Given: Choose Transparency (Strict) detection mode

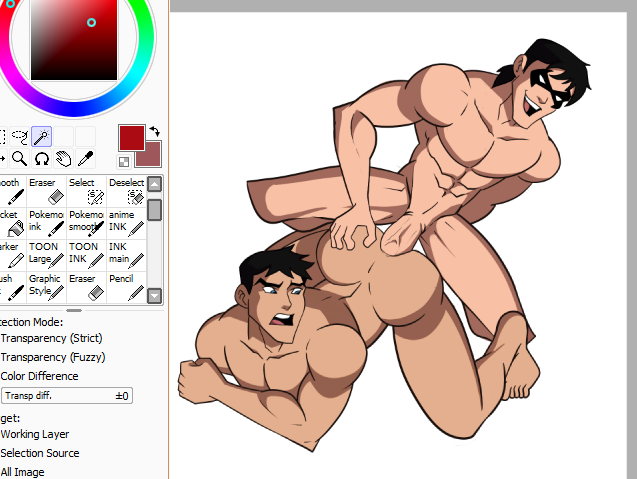Looking at the screenshot, I should [52, 338].
